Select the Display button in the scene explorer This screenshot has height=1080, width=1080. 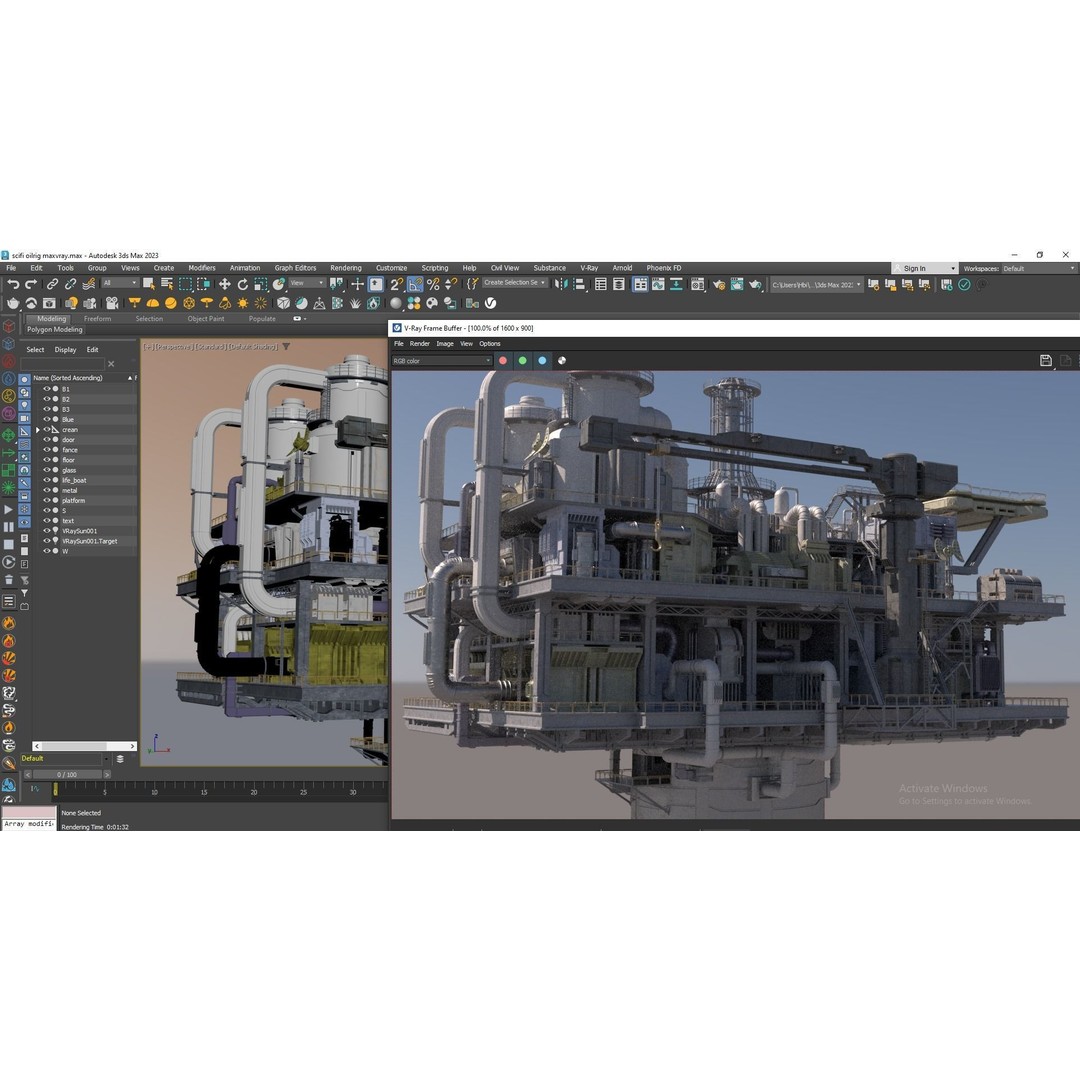[x=66, y=349]
